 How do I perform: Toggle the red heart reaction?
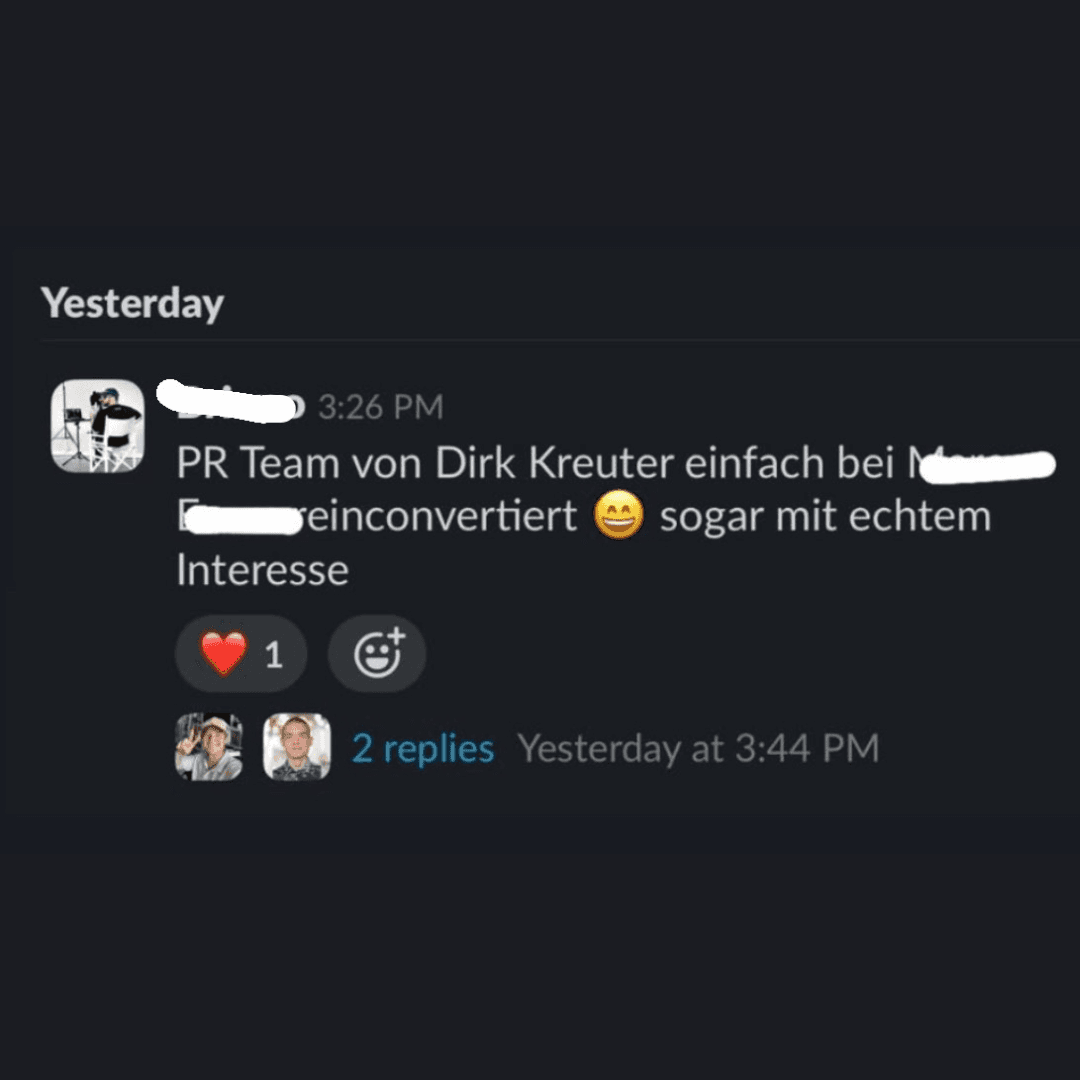click(240, 653)
